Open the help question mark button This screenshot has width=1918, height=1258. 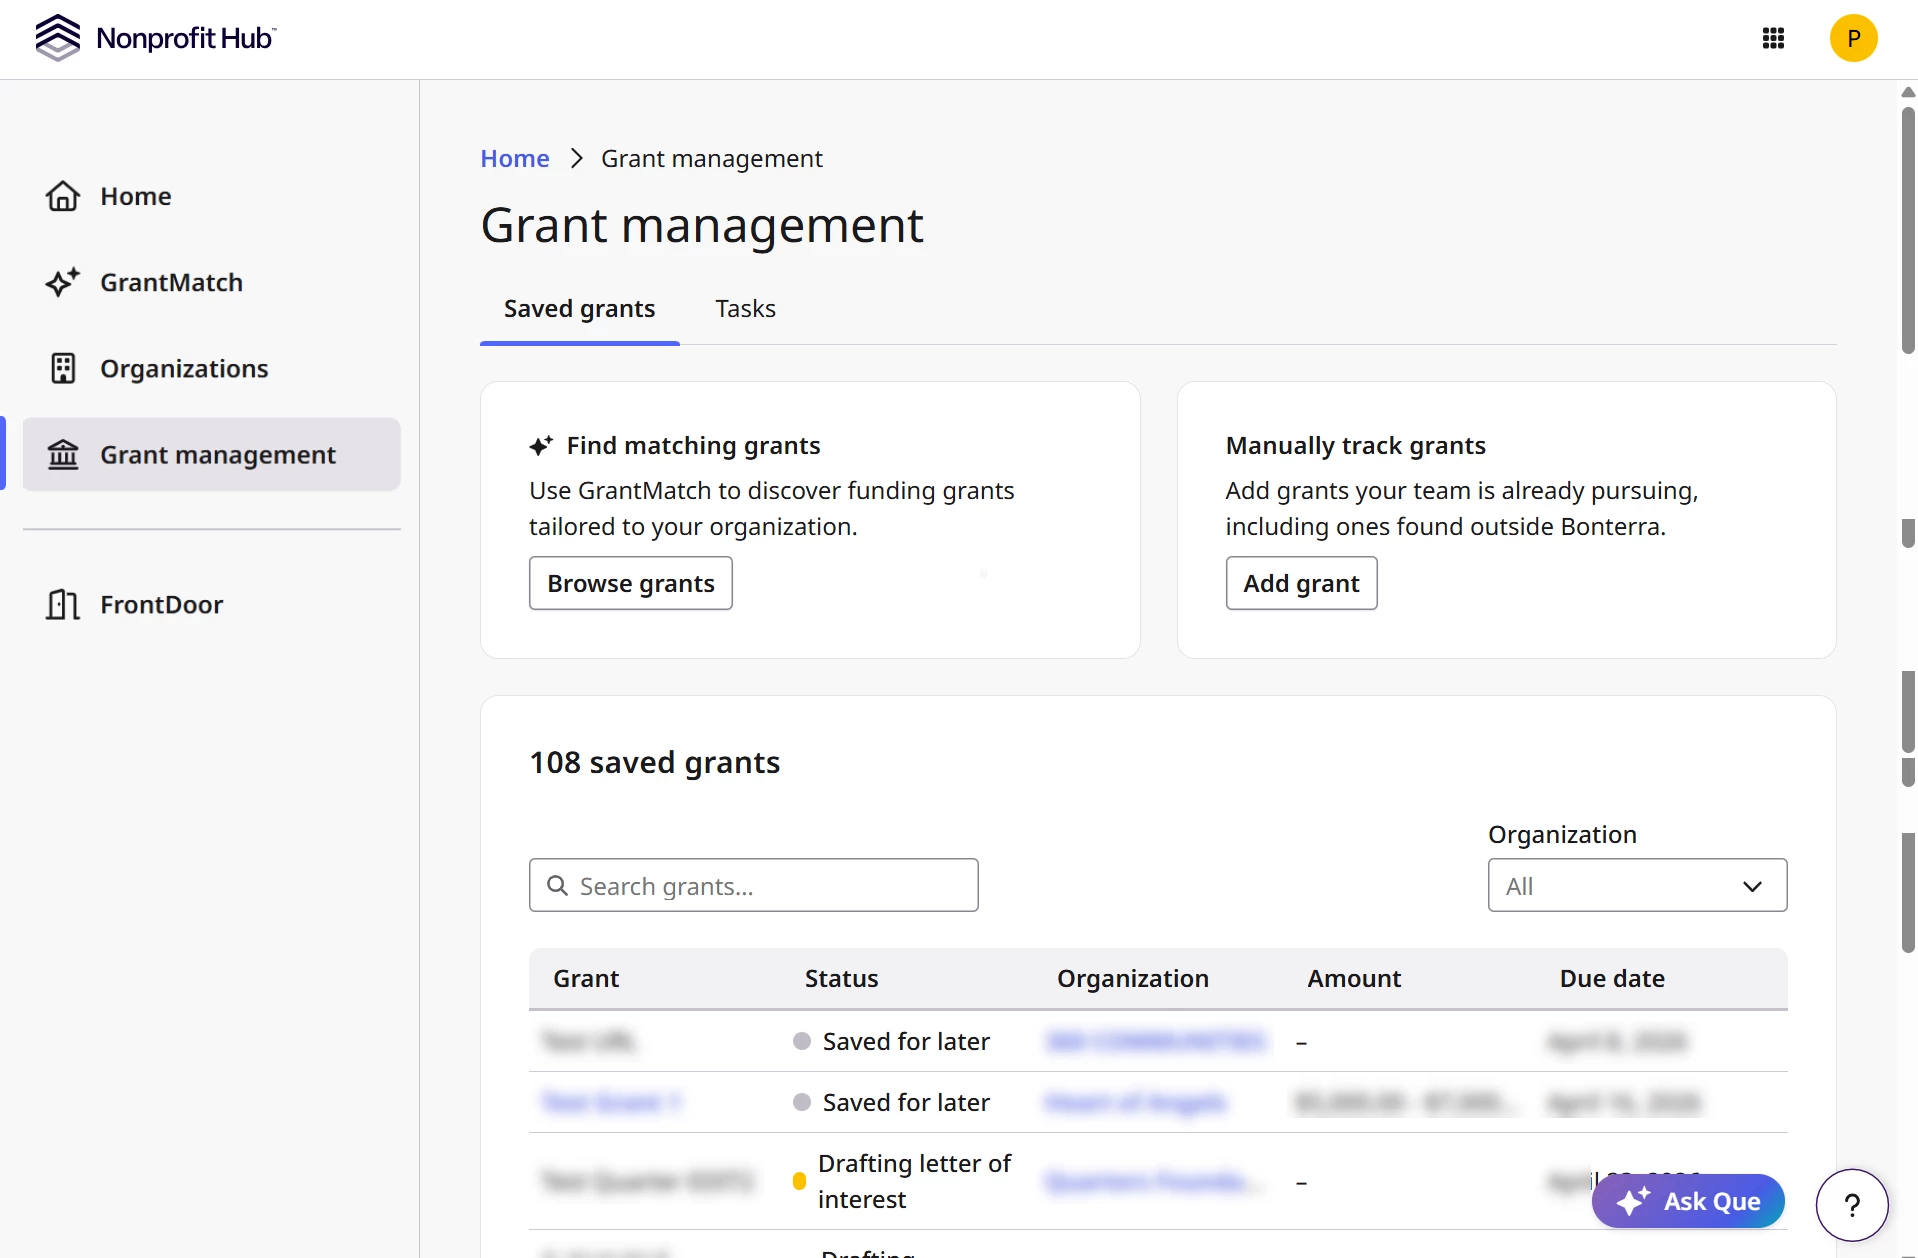click(1852, 1205)
